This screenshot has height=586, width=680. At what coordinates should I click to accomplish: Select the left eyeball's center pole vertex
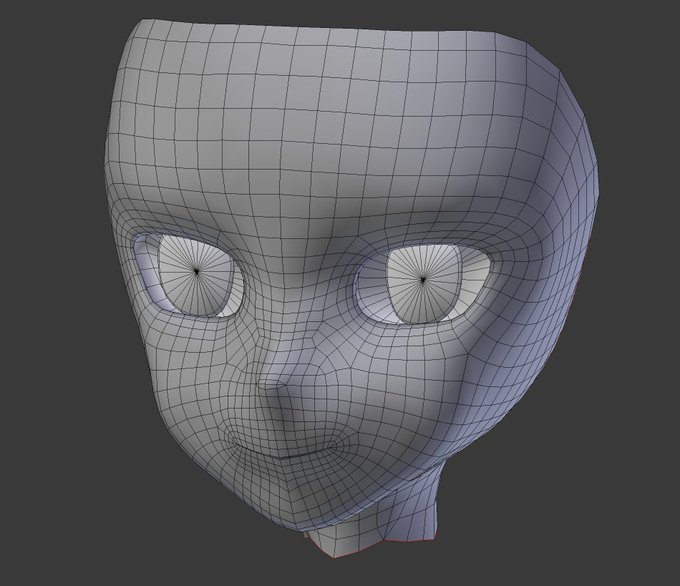click(x=196, y=271)
